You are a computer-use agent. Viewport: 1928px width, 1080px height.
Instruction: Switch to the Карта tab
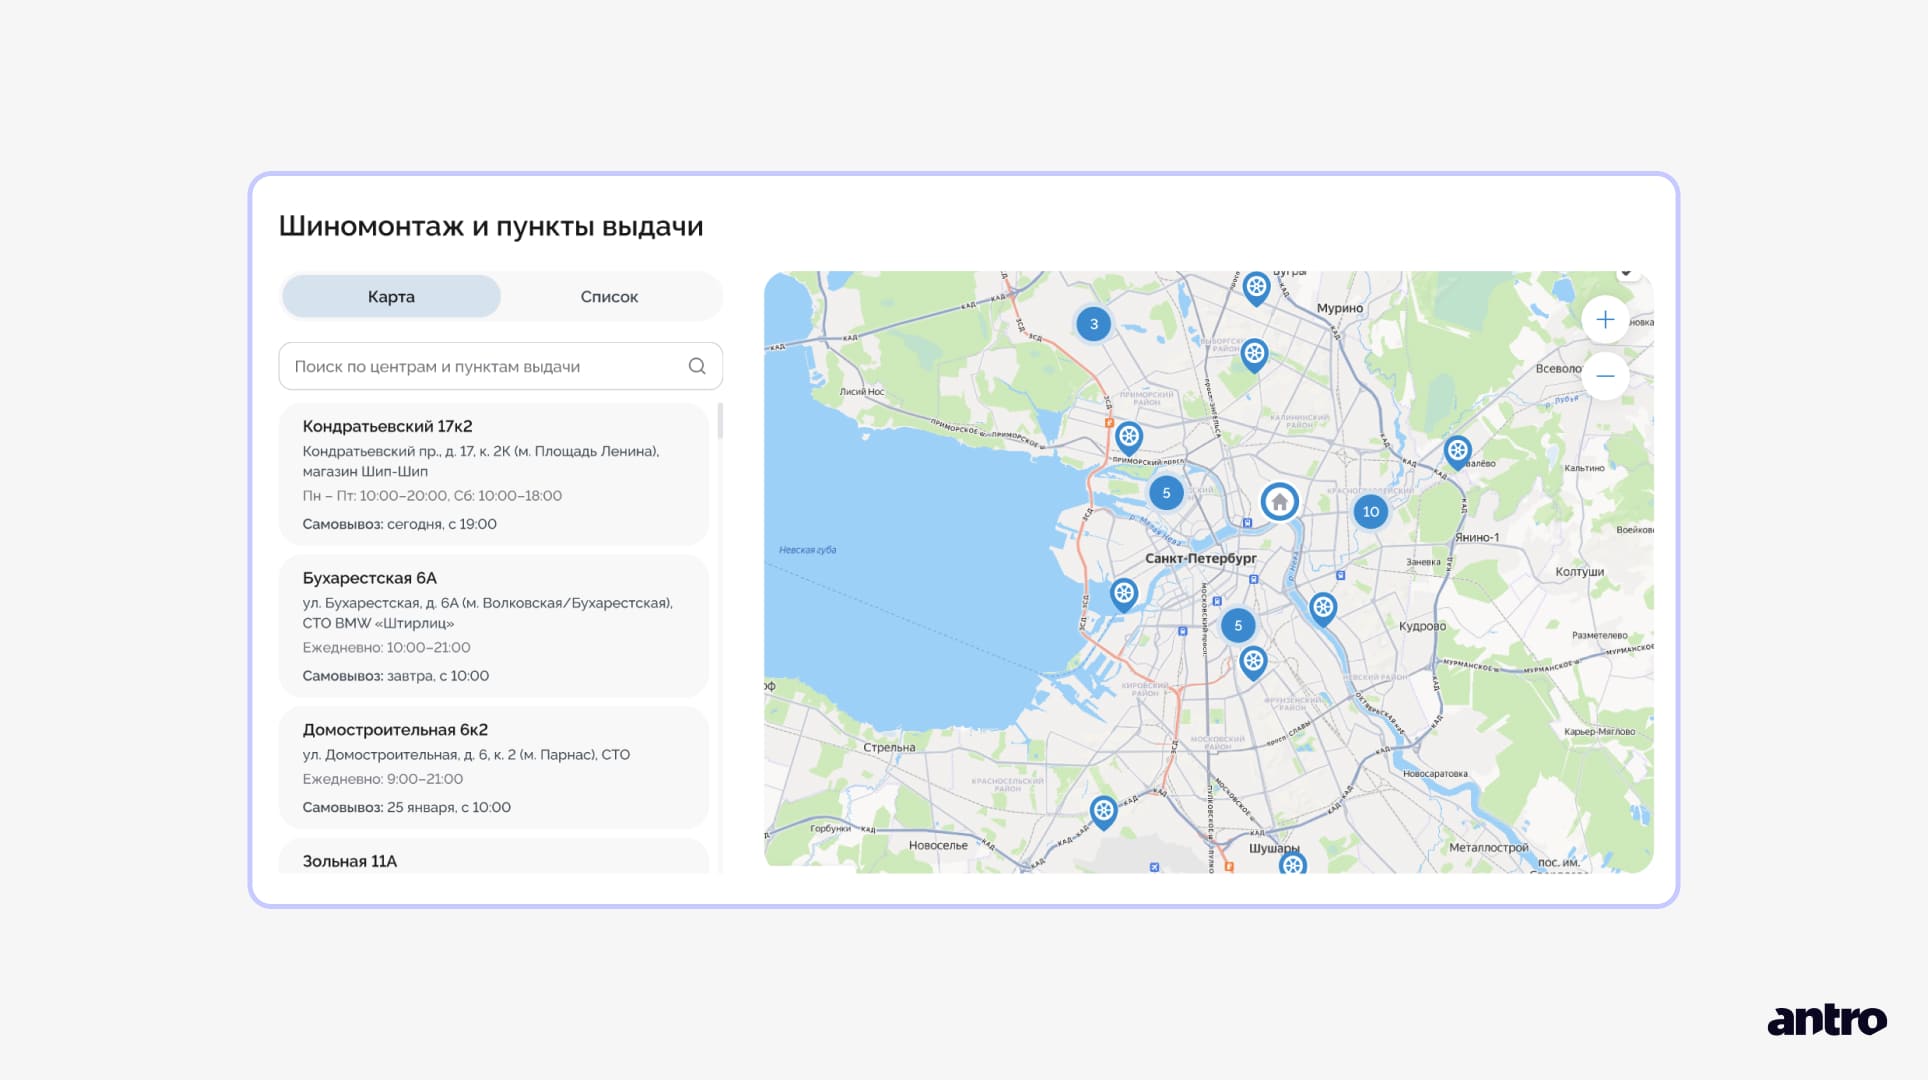[391, 297]
